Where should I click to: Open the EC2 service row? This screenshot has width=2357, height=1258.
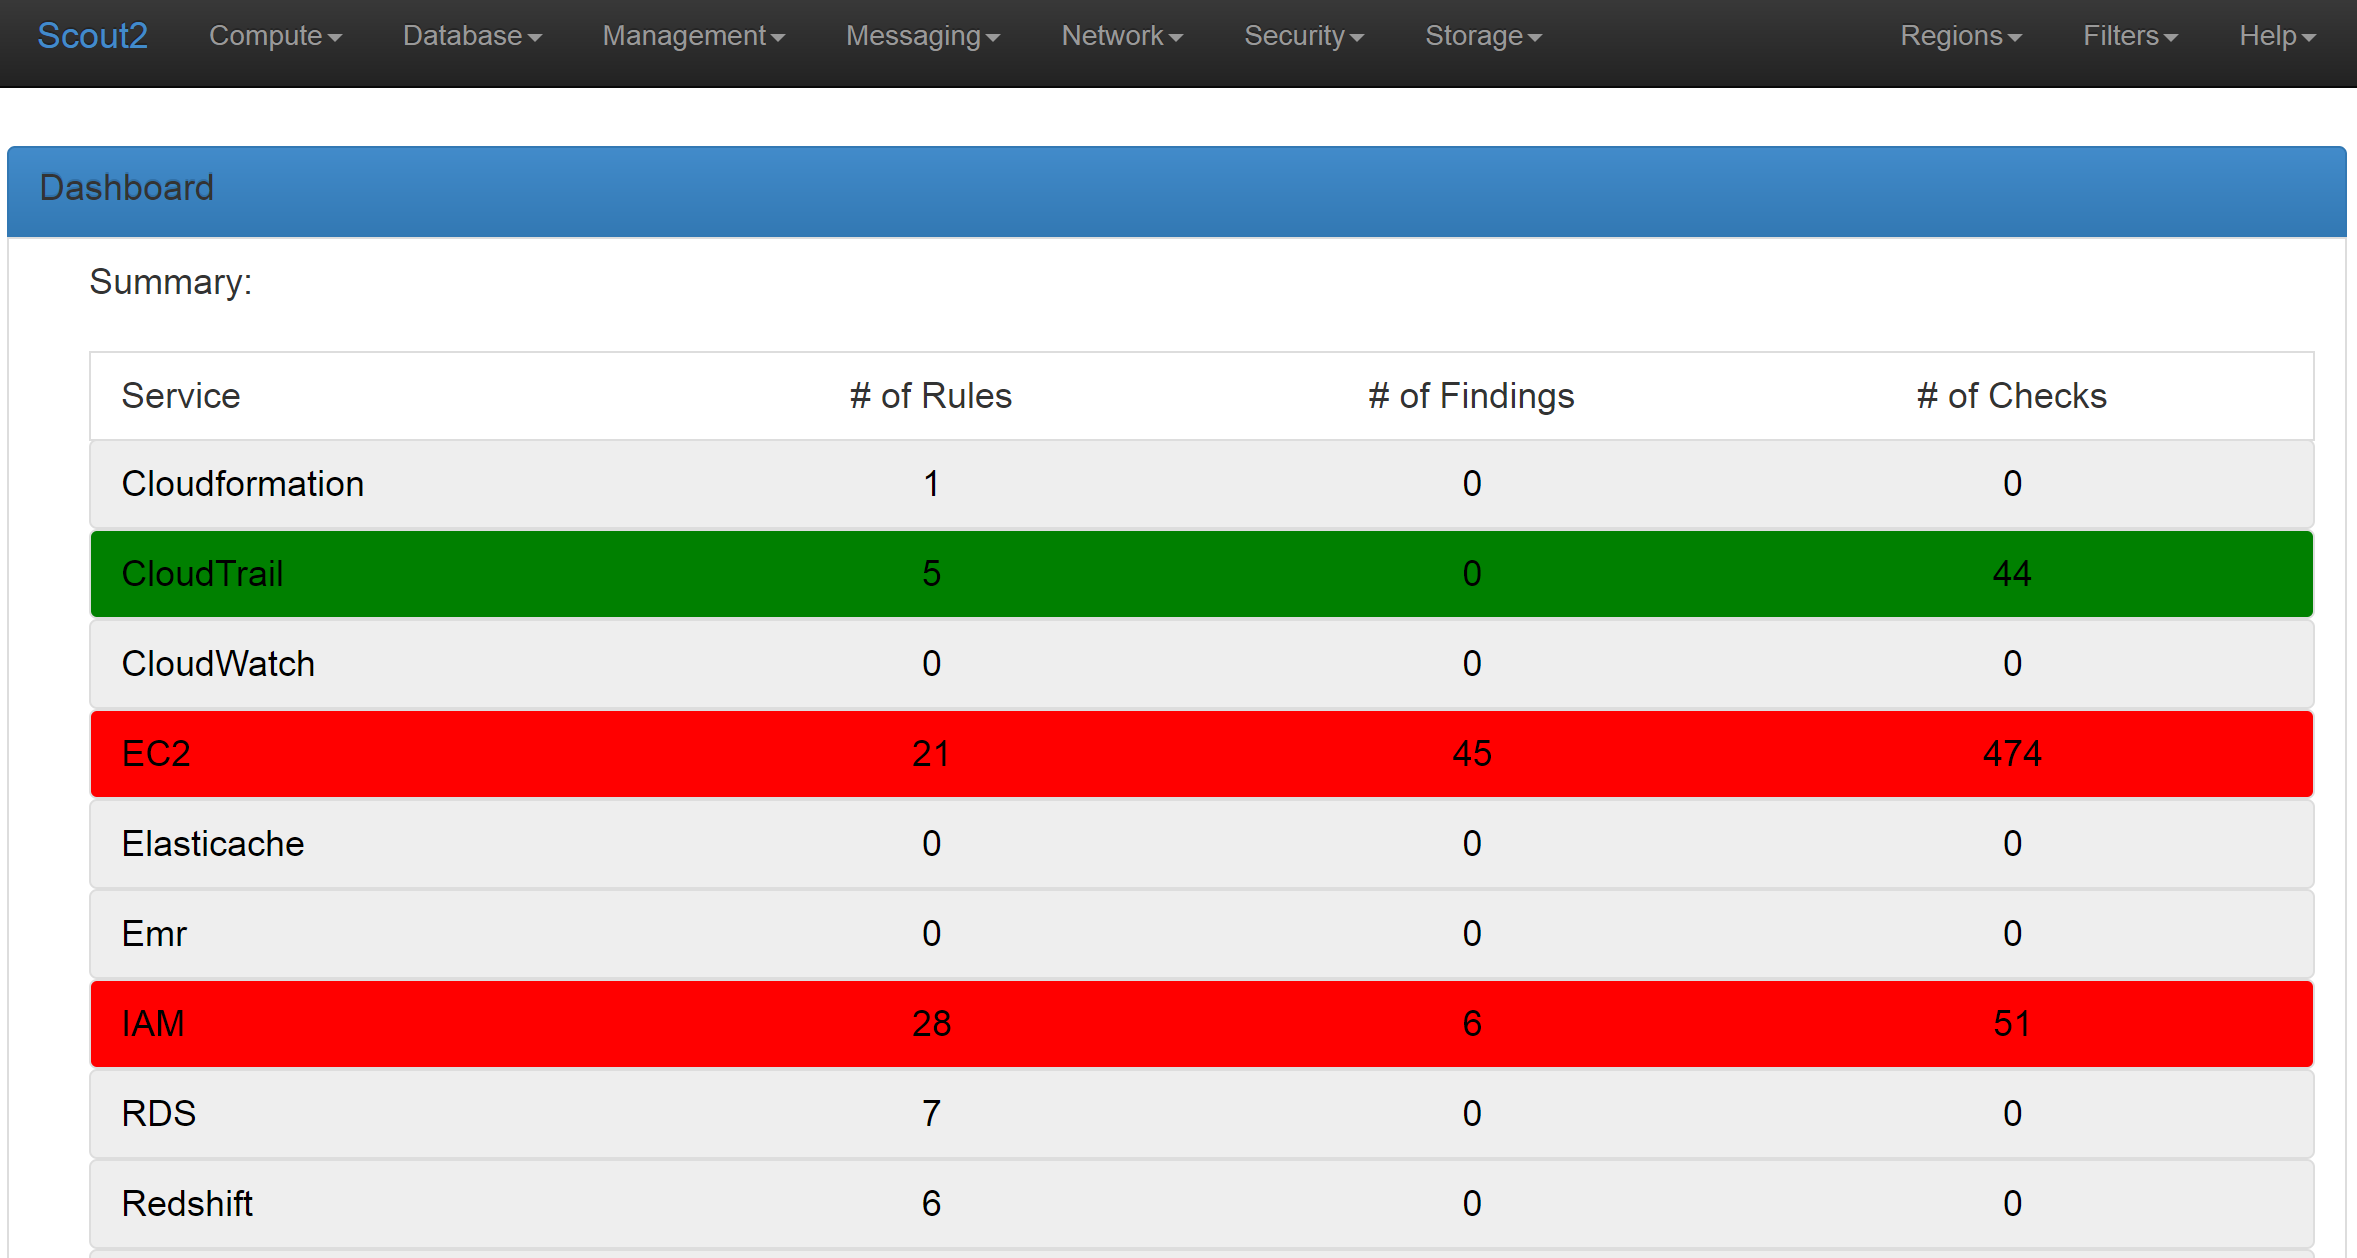pos(1202,754)
